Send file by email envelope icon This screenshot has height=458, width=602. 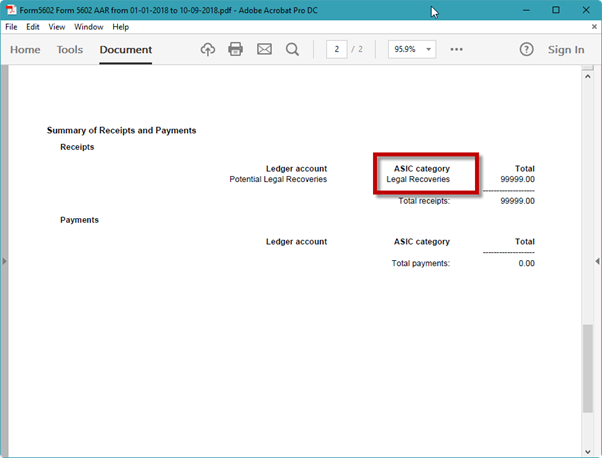coord(264,49)
